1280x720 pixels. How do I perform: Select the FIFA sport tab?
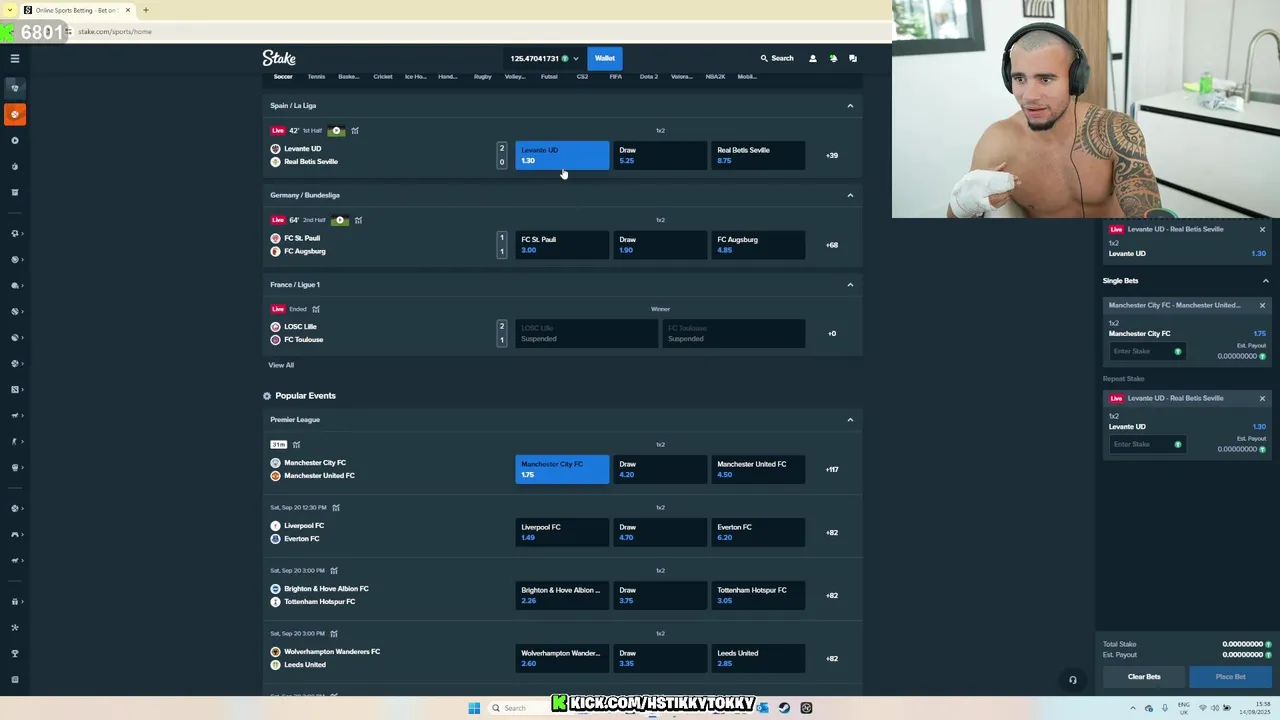[x=615, y=77]
